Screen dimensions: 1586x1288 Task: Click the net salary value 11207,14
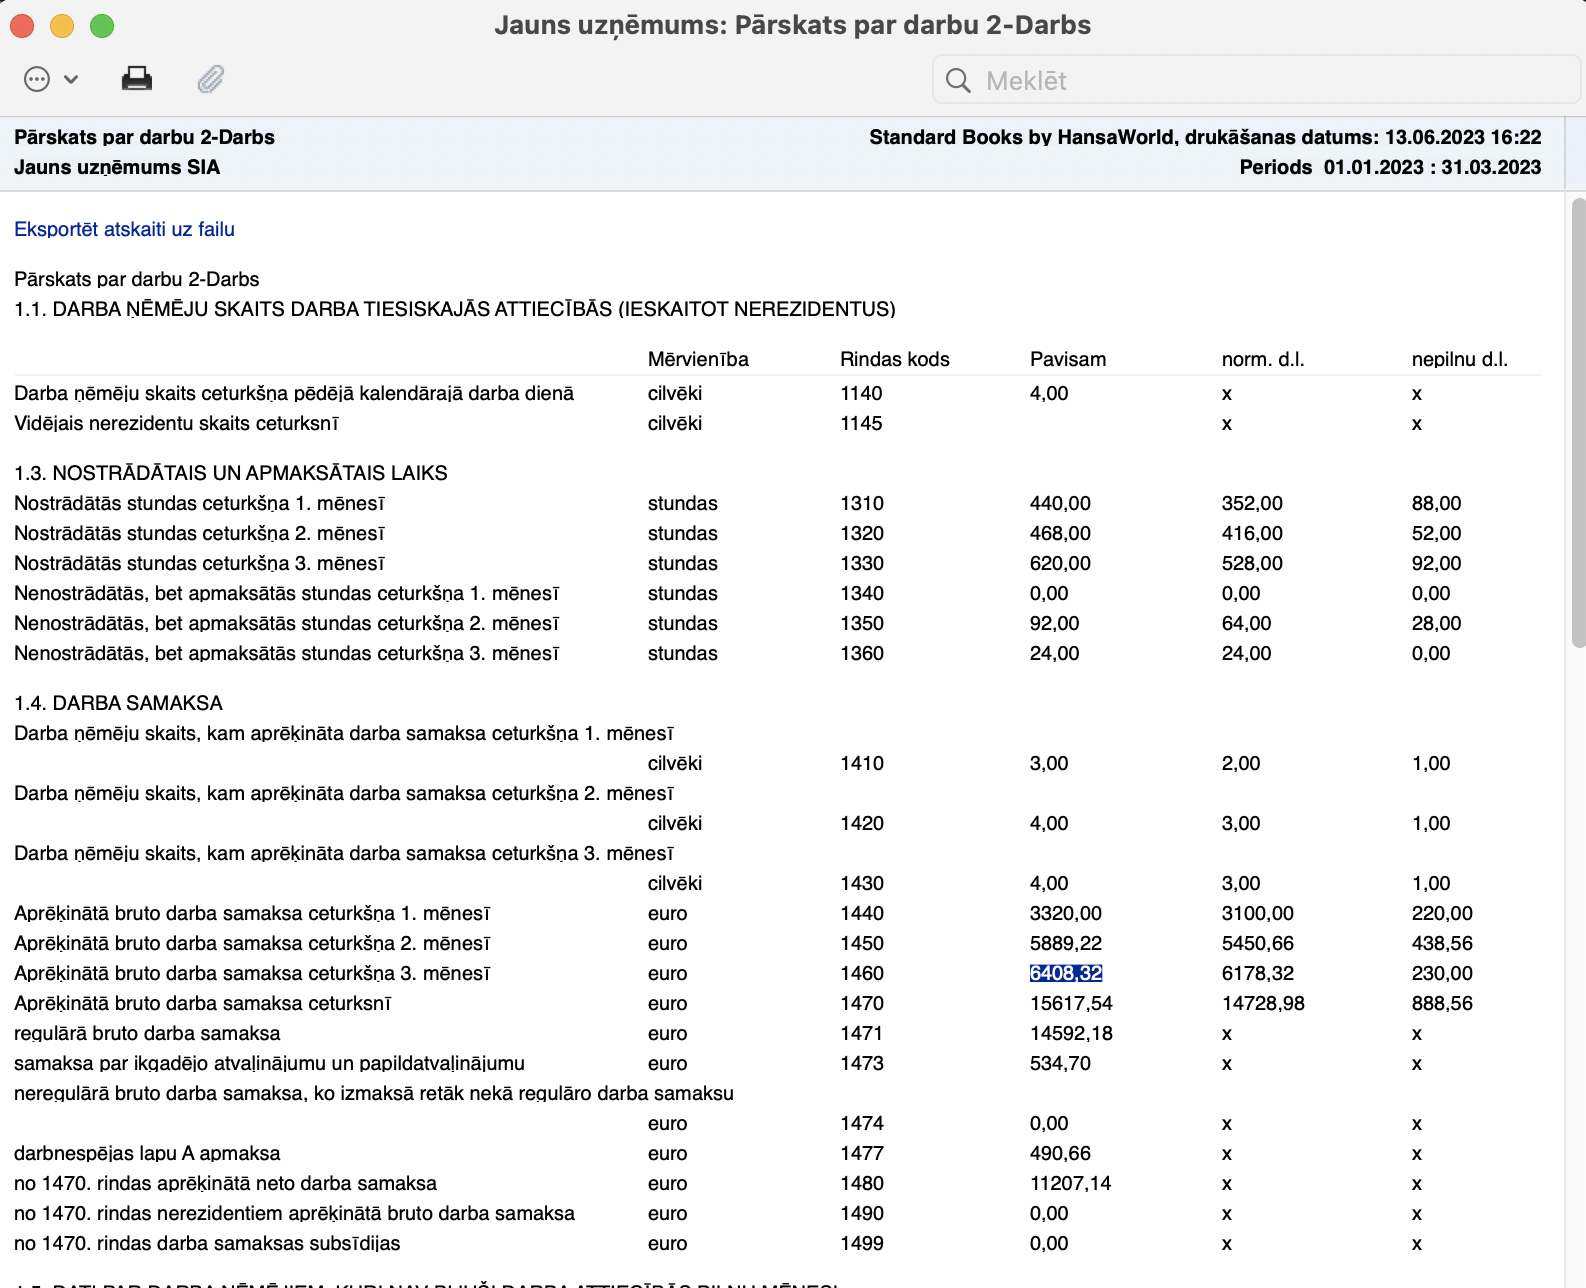(x=1070, y=1183)
